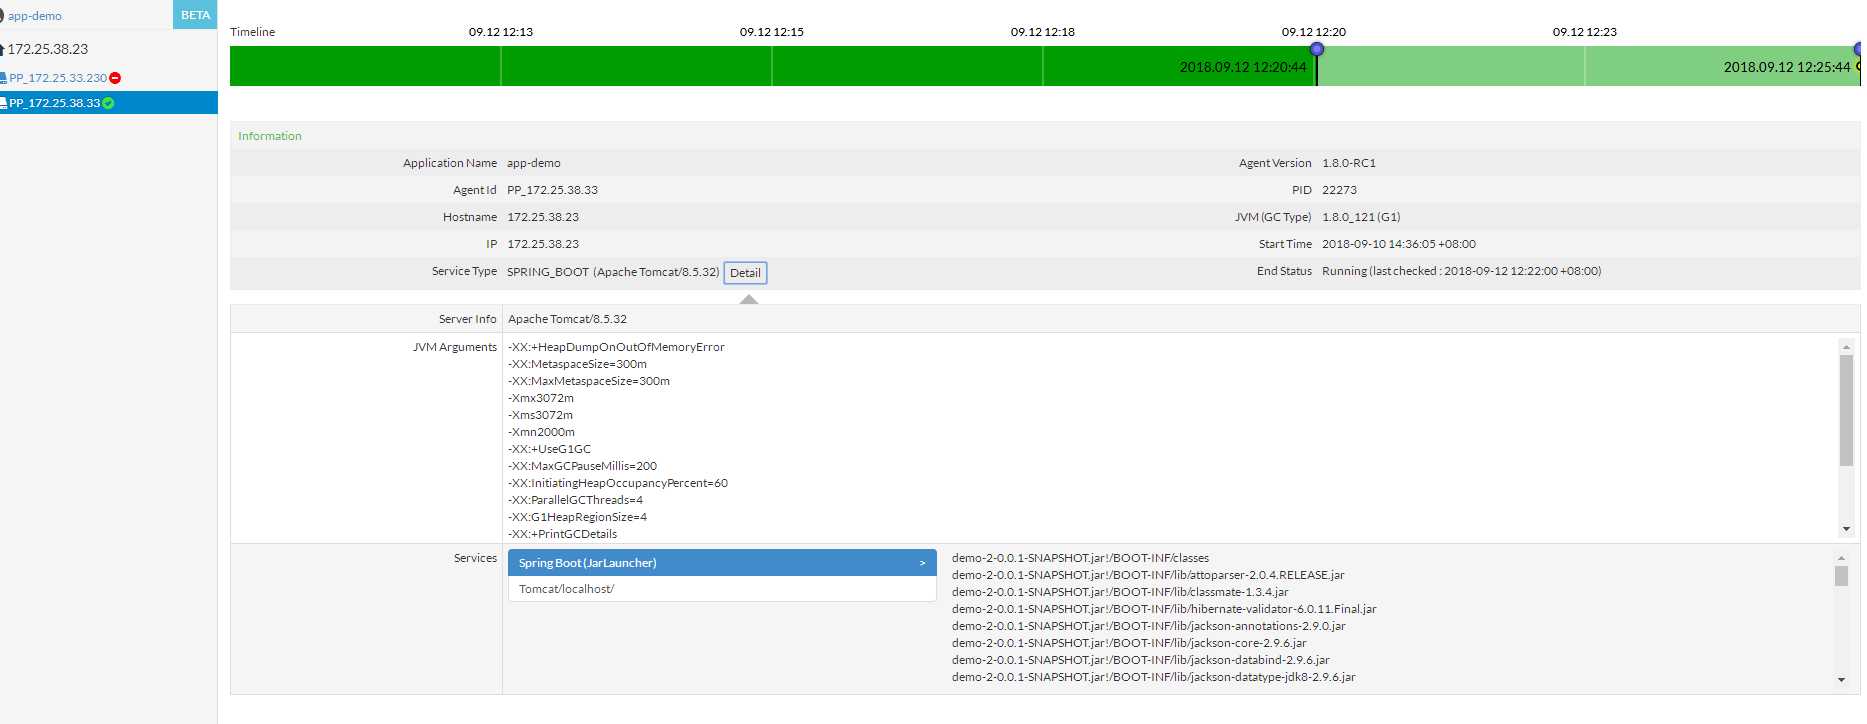Screen dimensions: 1867x724
Task: Click the attoparser-2.0.4.RELEASE.jar entry
Action: click(1148, 575)
